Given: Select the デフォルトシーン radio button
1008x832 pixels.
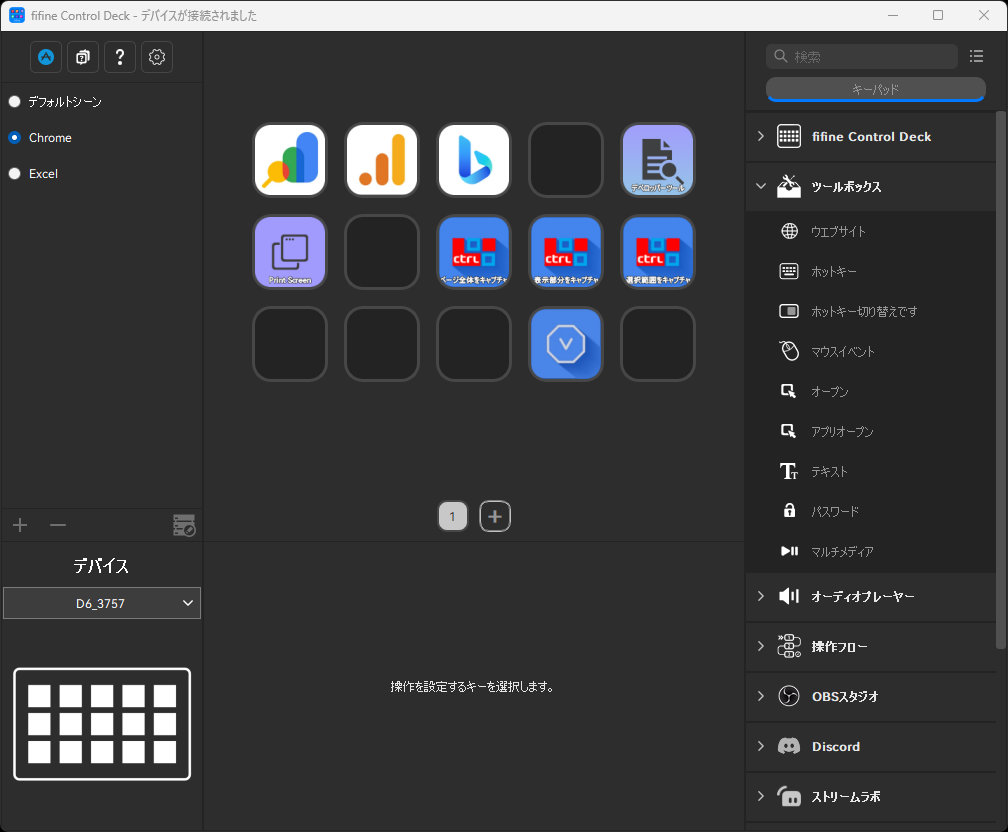Looking at the screenshot, I should tap(14, 101).
